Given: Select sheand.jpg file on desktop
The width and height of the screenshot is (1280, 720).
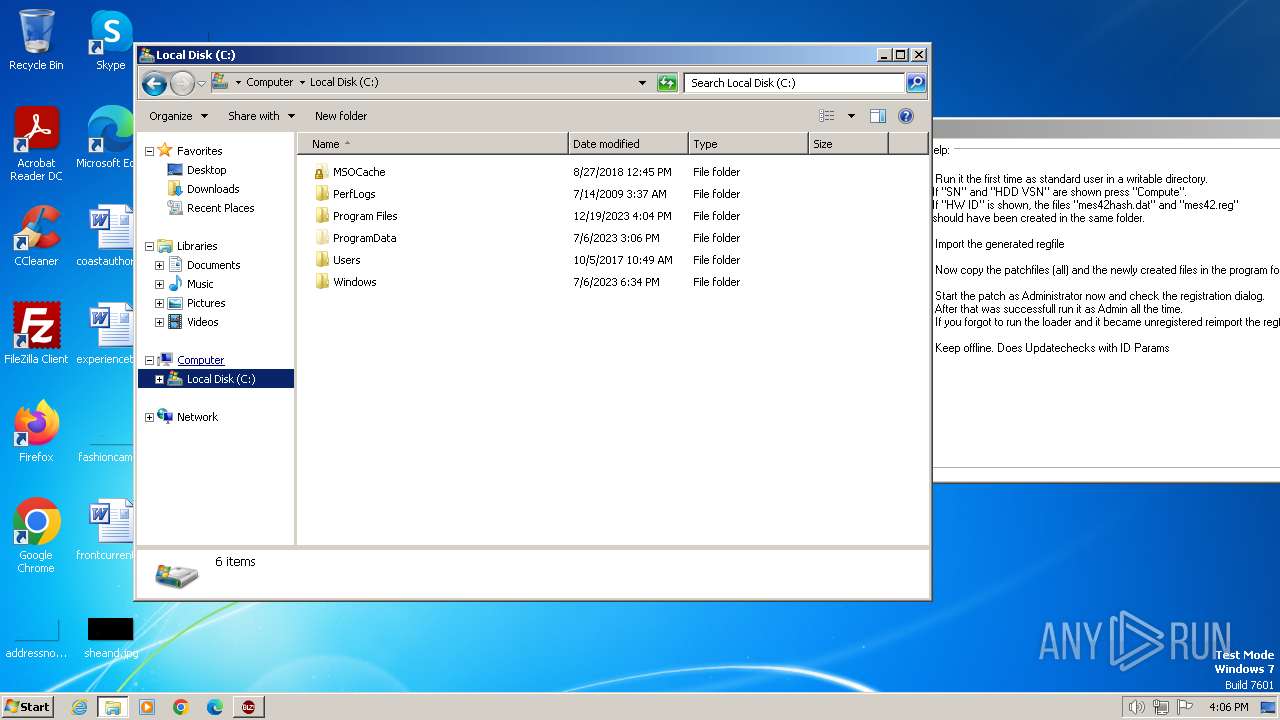Looking at the screenshot, I should (x=110, y=638).
